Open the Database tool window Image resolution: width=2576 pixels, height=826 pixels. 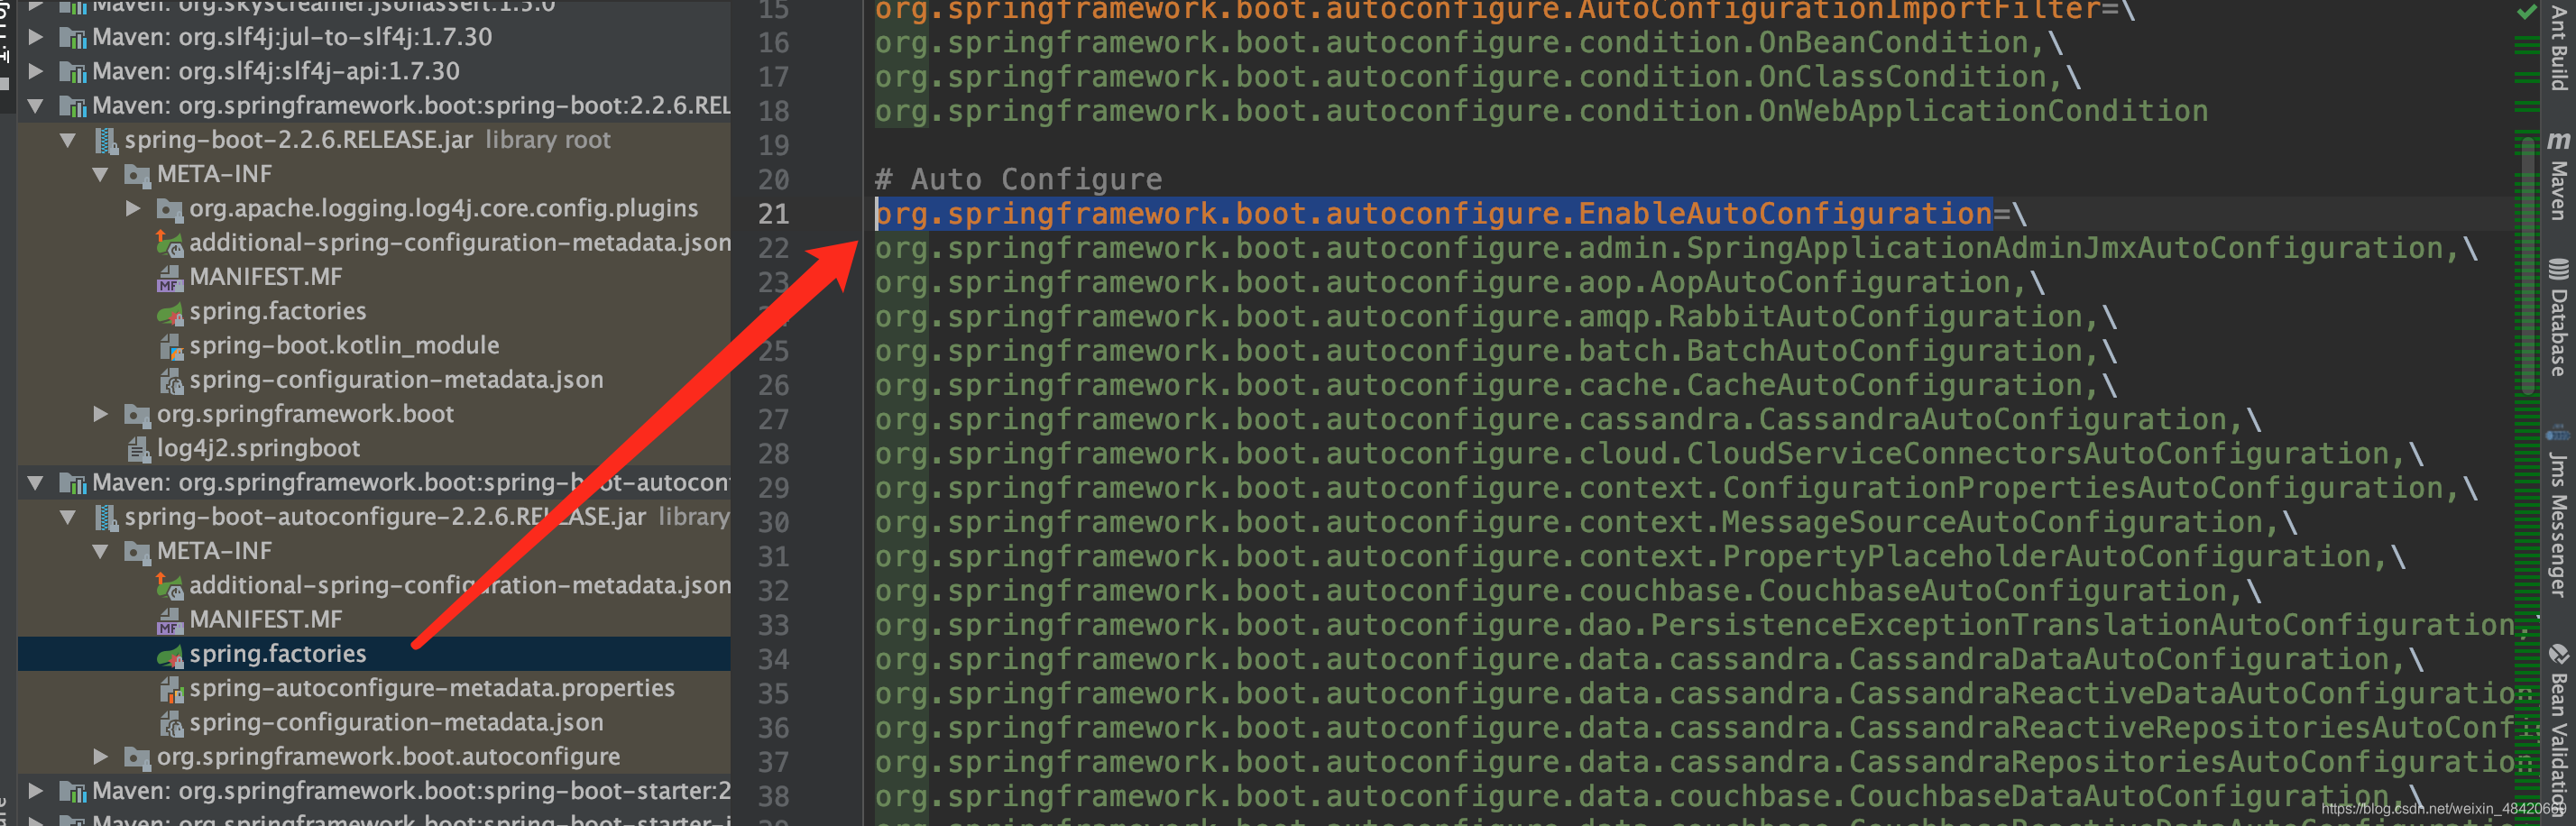coord(2557,333)
